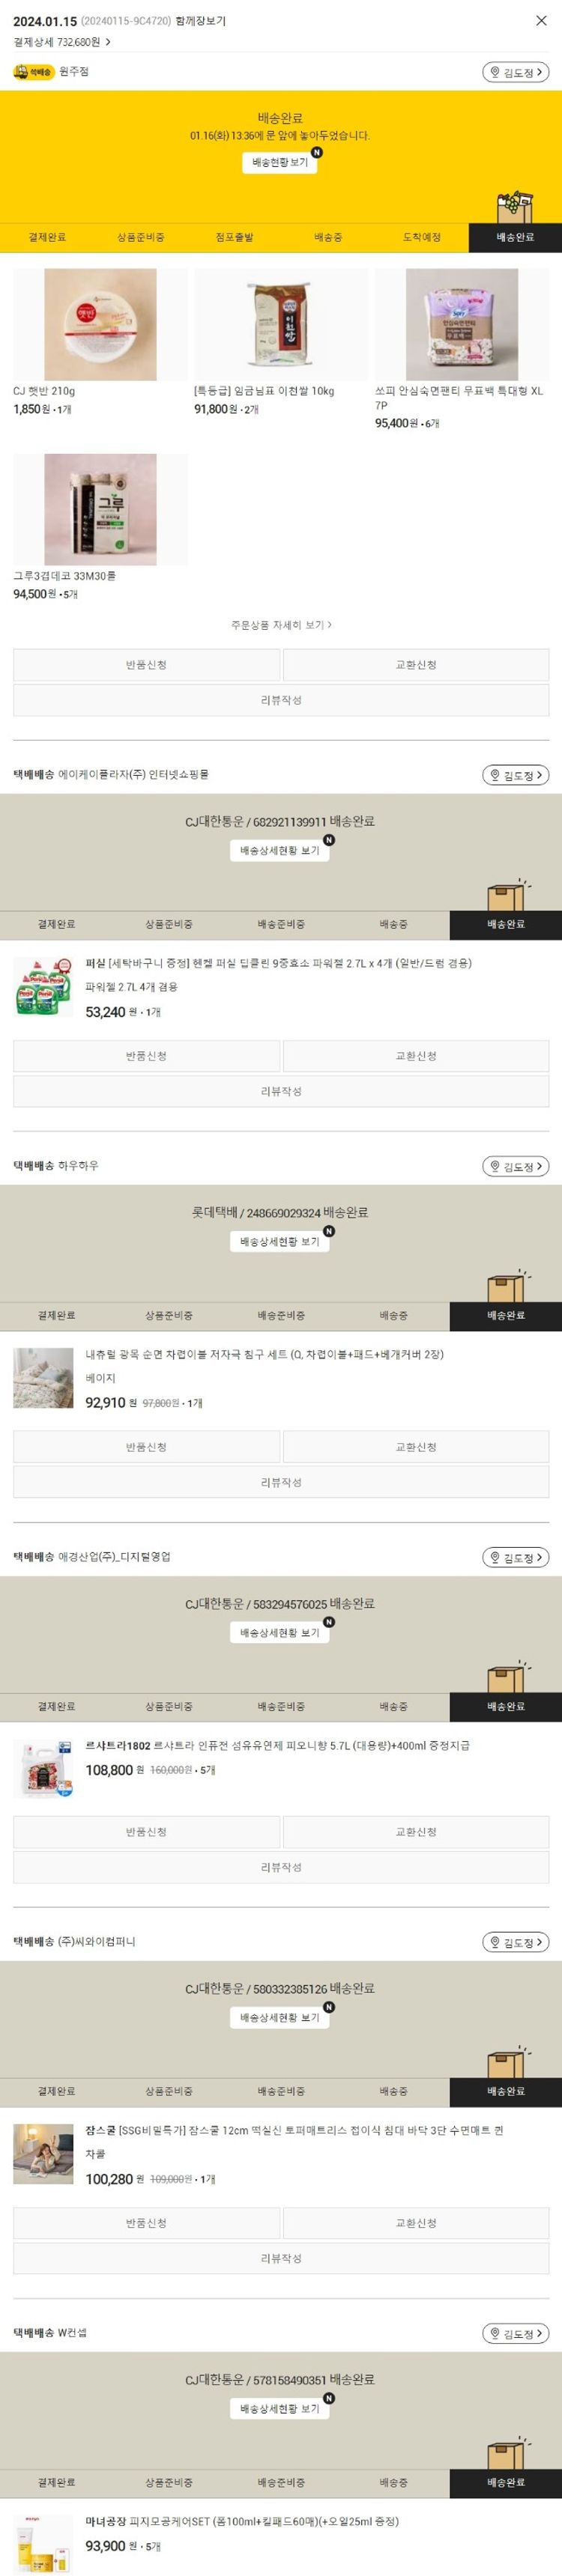This screenshot has width=562, height=2576.
Task: Close the order detail page
Action: (541, 21)
